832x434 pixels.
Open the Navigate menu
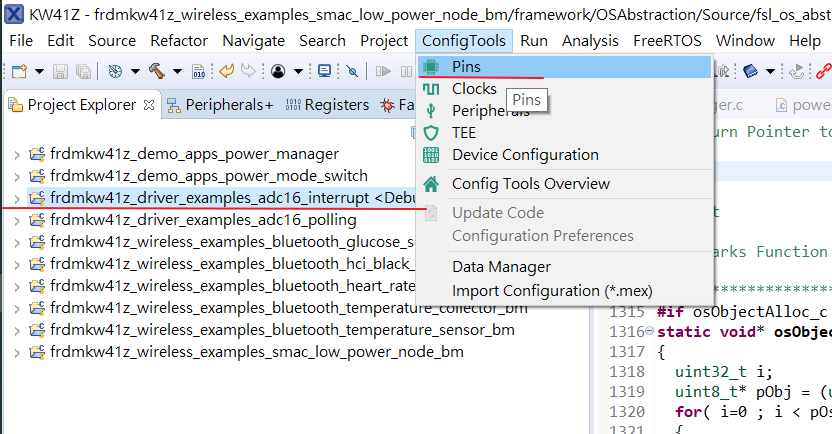tap(254, 41)
